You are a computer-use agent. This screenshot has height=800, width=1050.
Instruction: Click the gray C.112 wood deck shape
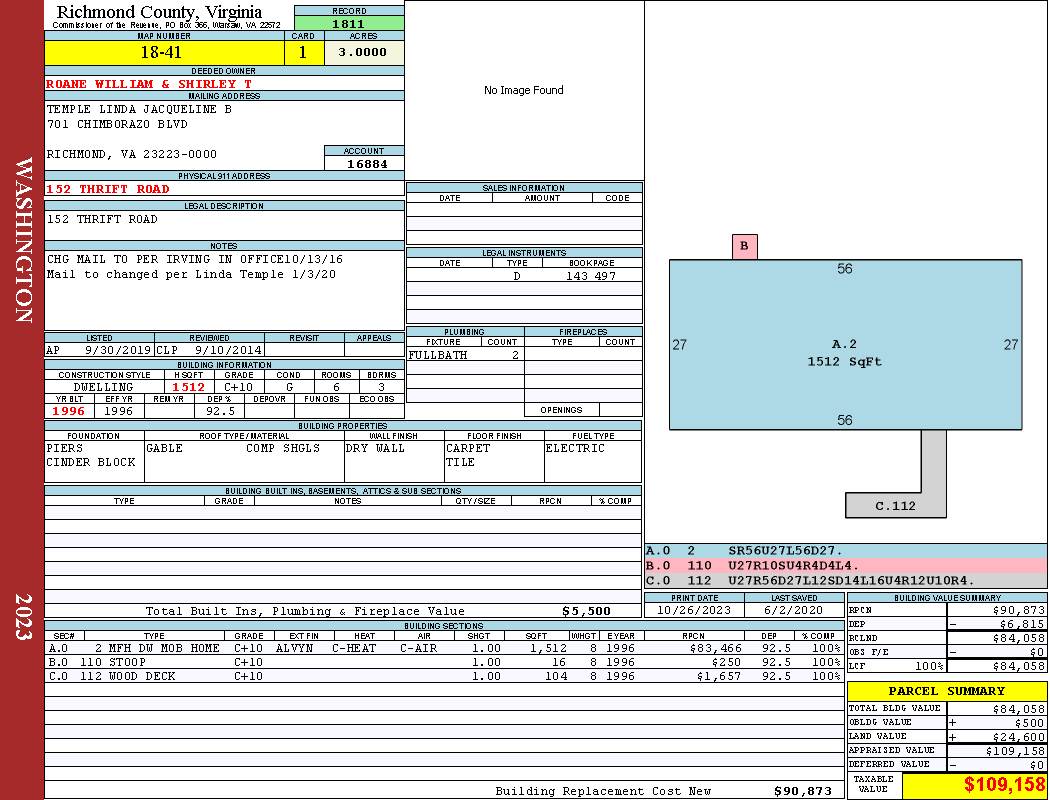pyautogui.click(x=895, y=505)
